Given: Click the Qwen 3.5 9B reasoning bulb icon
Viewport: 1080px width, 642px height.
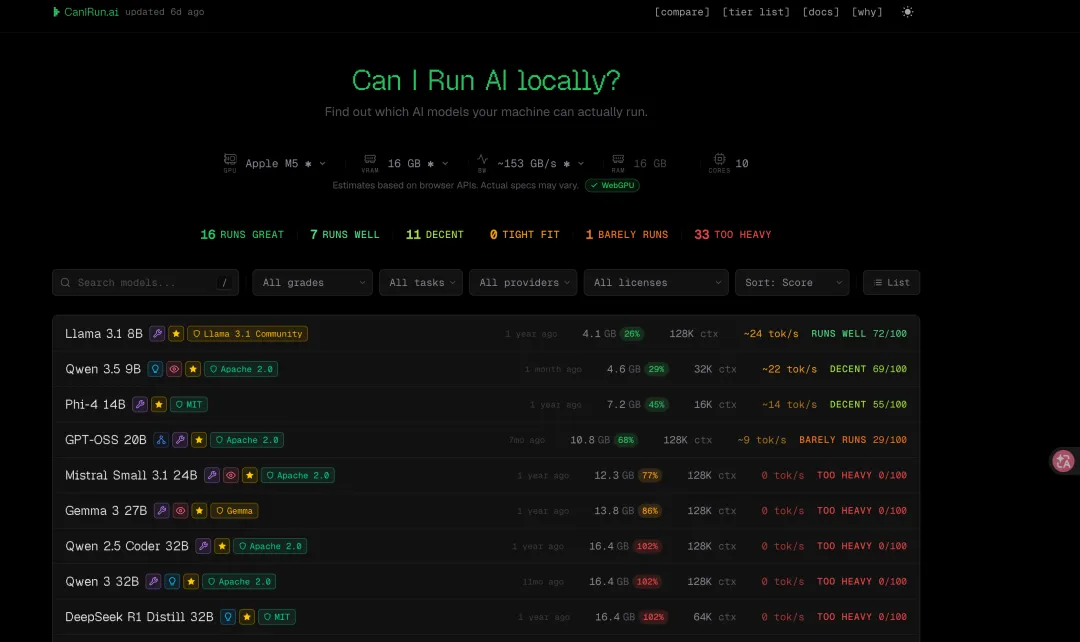Looking at the screenshot, I should (x=155, y=369).
